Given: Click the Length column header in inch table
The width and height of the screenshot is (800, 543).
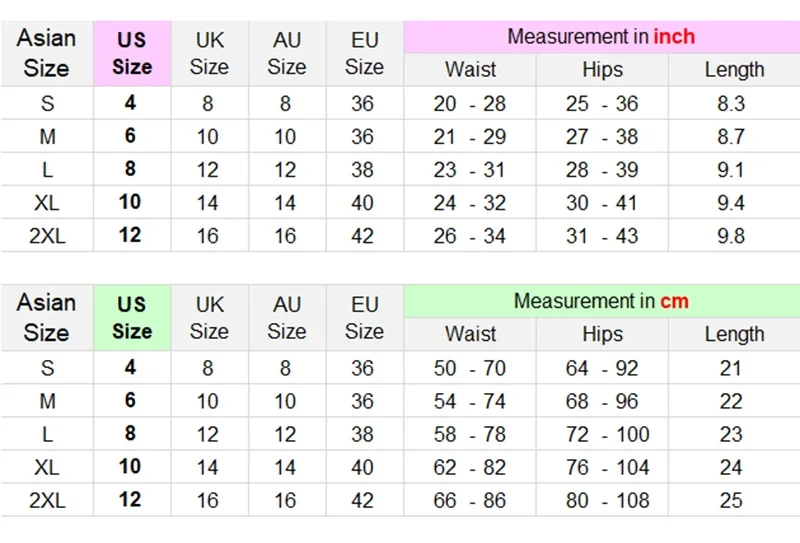Looking at the screenshot, I should [733, 70].
